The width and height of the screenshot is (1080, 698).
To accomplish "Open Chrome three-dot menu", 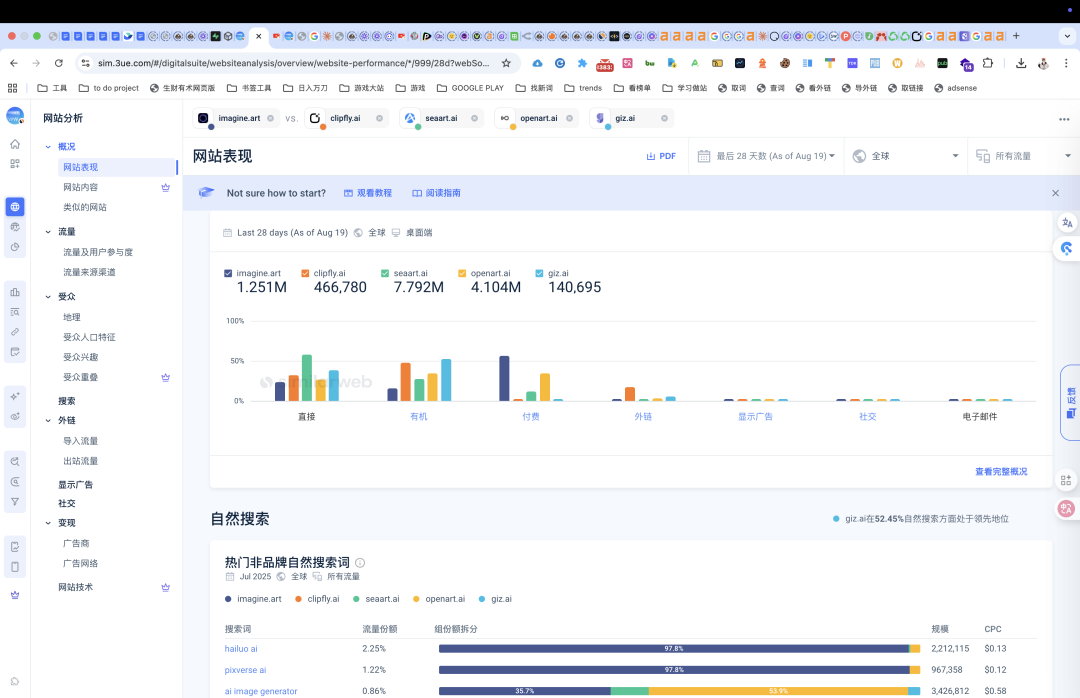I will click(x=1066, y=63).
